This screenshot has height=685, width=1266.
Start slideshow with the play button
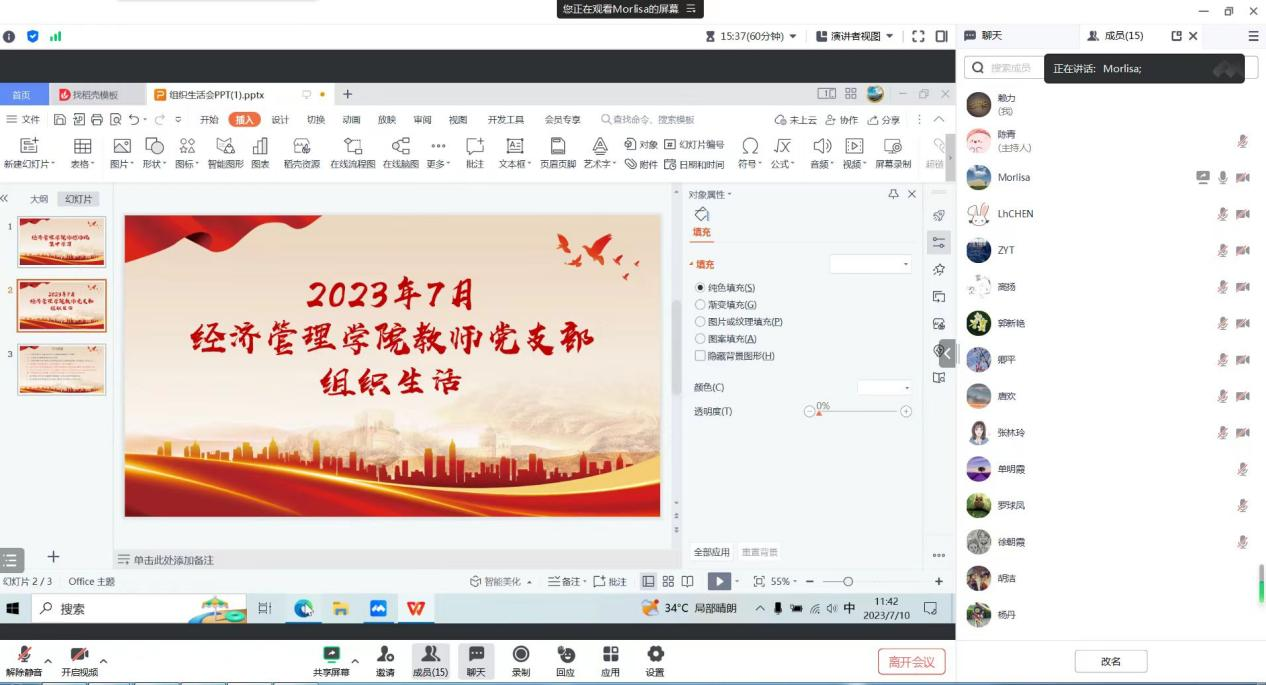[719, 581]
